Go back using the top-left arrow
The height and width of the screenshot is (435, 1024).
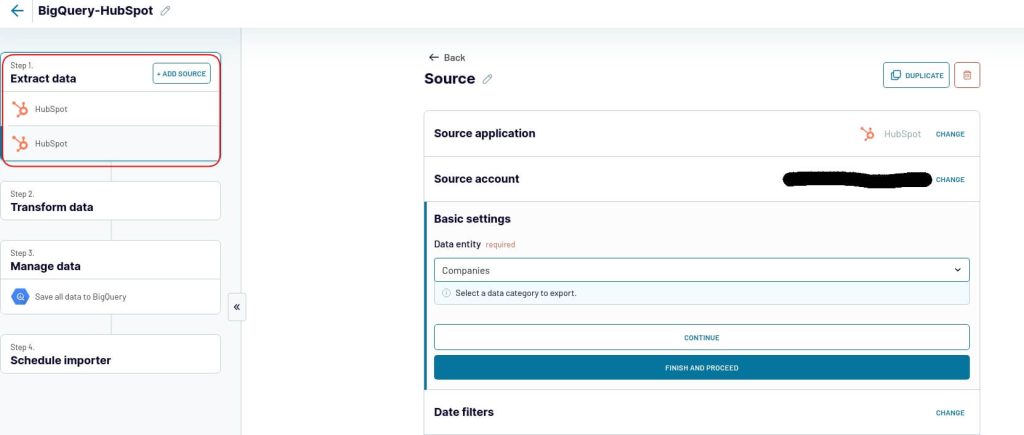[17, 10]
